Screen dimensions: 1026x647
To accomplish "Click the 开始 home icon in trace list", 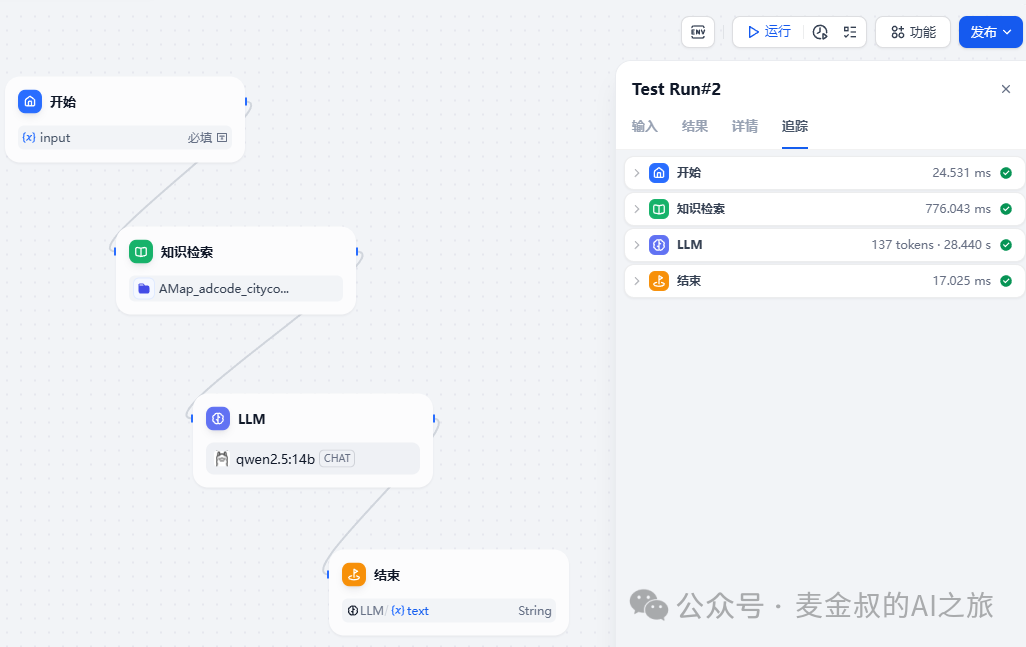I will tap(659, 173).
